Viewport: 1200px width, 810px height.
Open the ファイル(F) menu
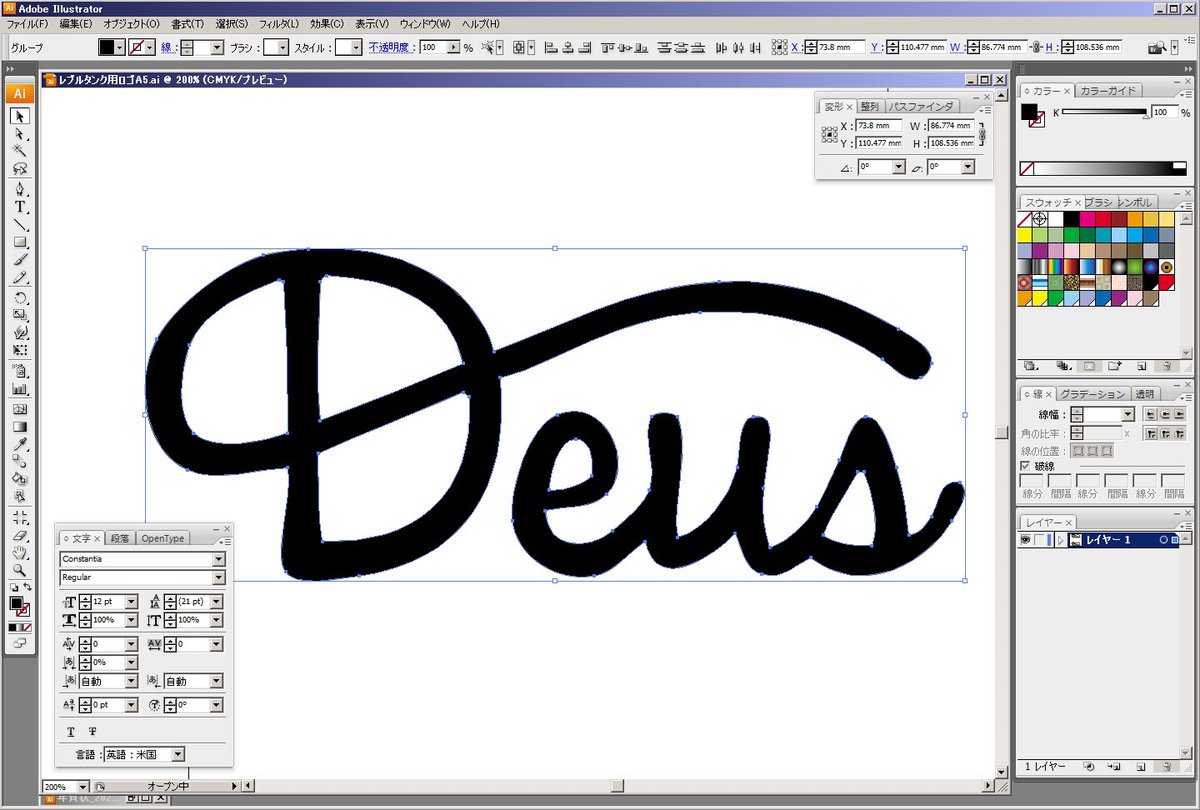[27, 23]
